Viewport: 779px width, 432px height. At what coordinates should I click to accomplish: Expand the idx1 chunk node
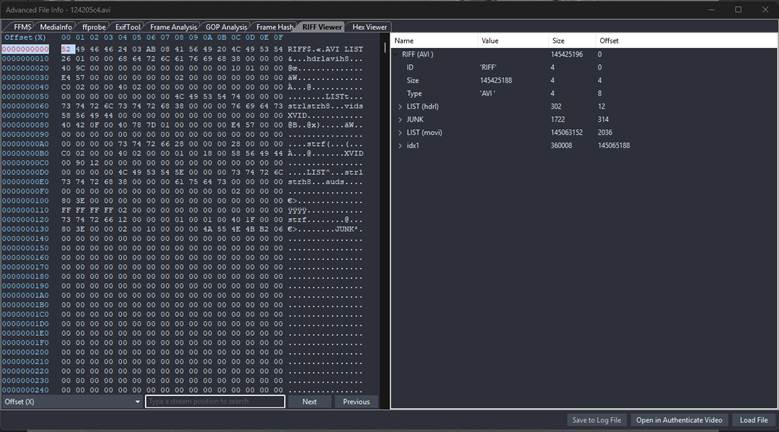click(x=400, y=145)
